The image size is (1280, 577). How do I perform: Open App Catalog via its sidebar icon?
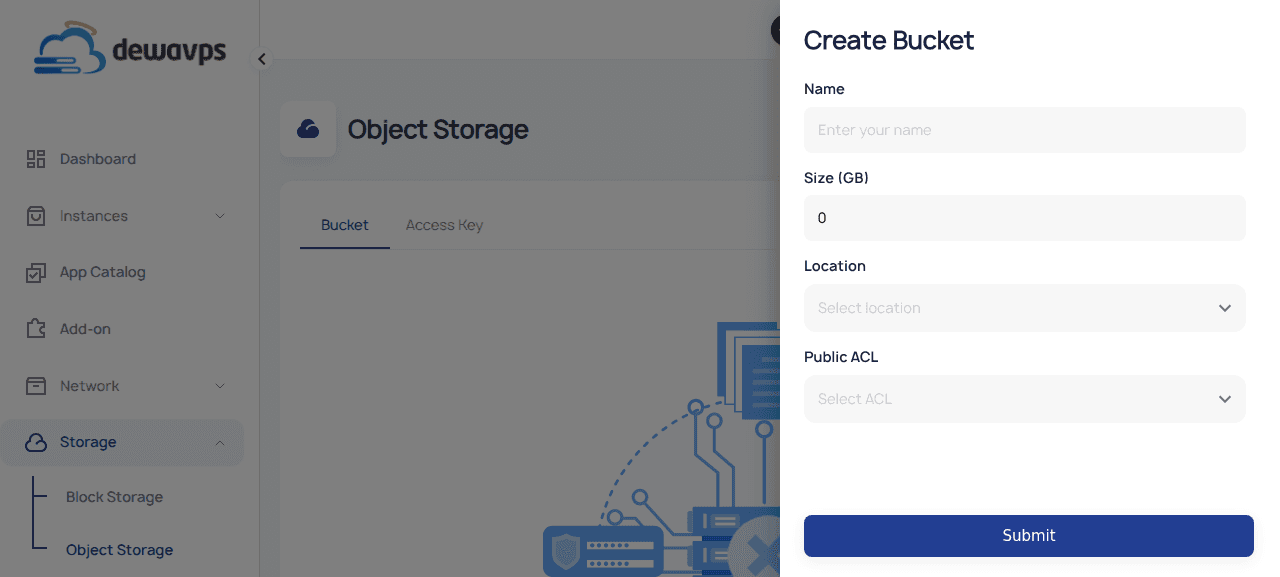(x=36, y=271)
